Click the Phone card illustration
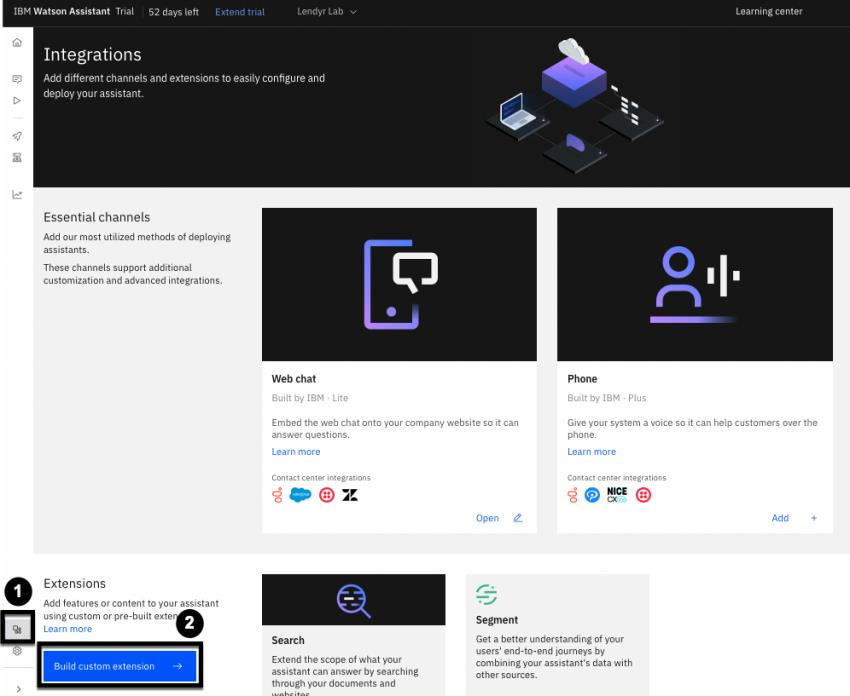This screenshot has width=850, height=696. tap(694, 285)
